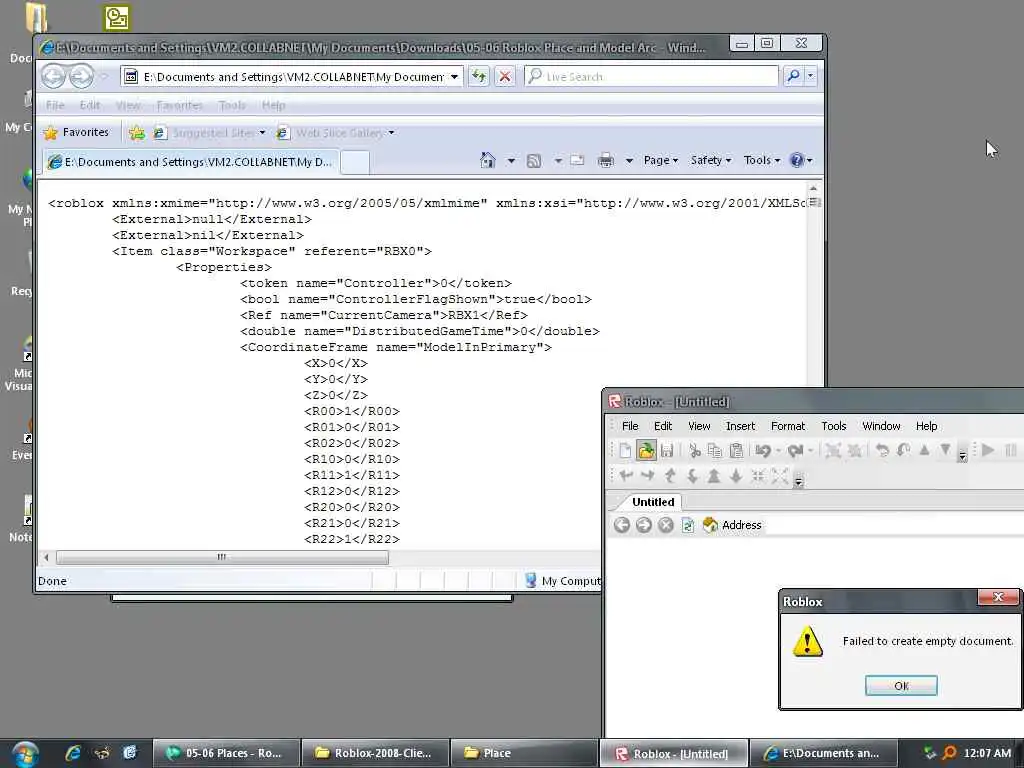
Task: Click the Cut scissors icon in Roblox toolbar
Action: [695, 451]
